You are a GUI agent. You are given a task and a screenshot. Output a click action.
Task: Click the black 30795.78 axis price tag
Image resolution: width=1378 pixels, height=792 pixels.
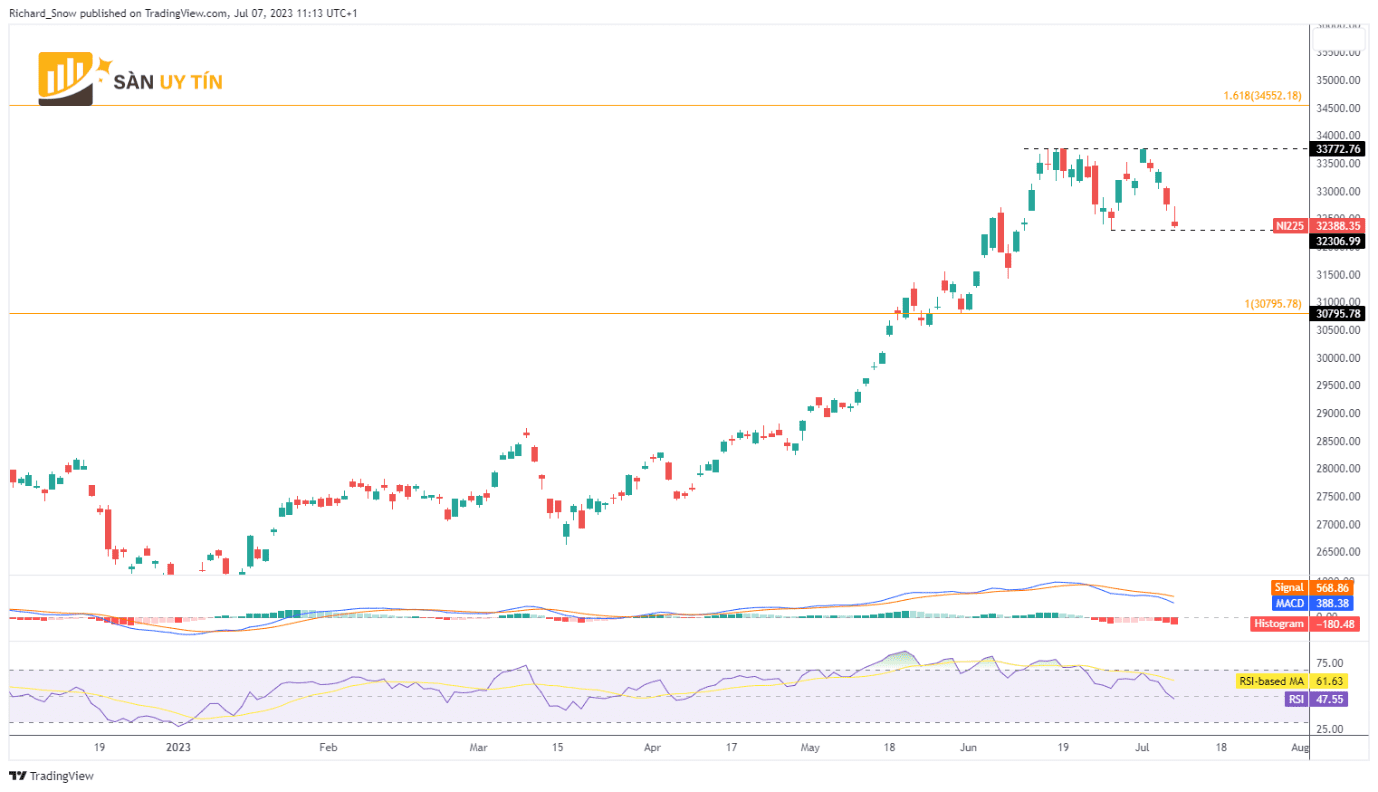click(1339, 314)
